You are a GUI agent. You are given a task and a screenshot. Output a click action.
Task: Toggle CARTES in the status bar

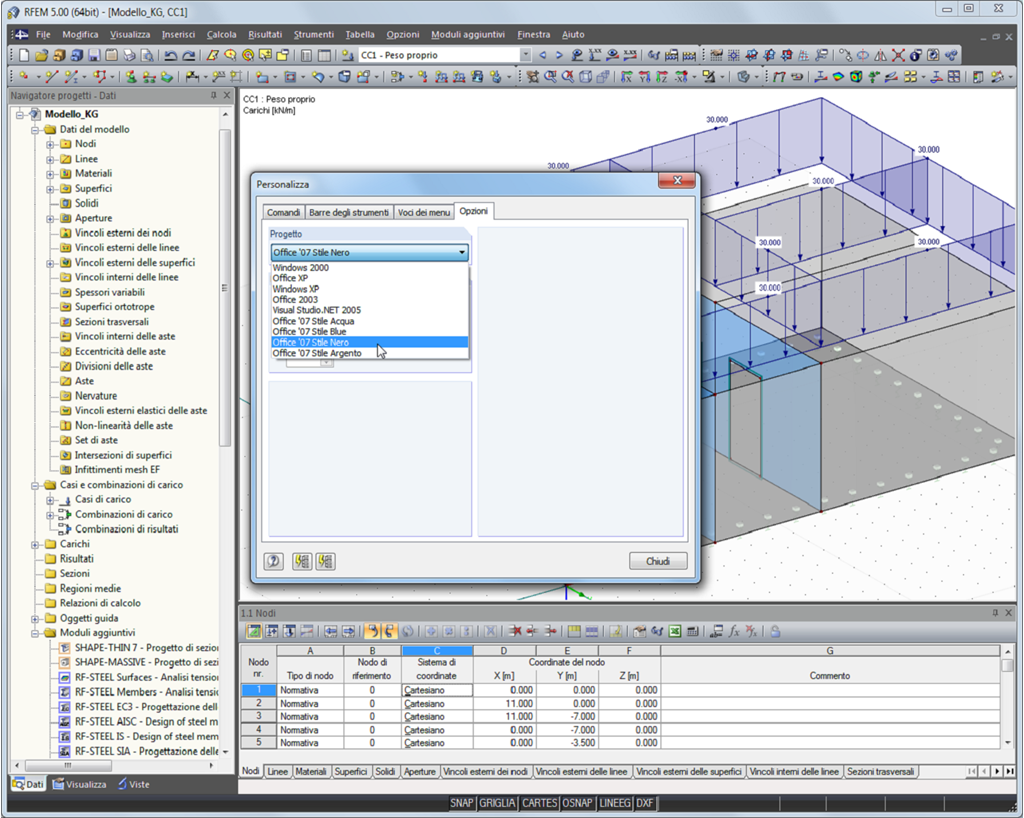click(539, 803)
